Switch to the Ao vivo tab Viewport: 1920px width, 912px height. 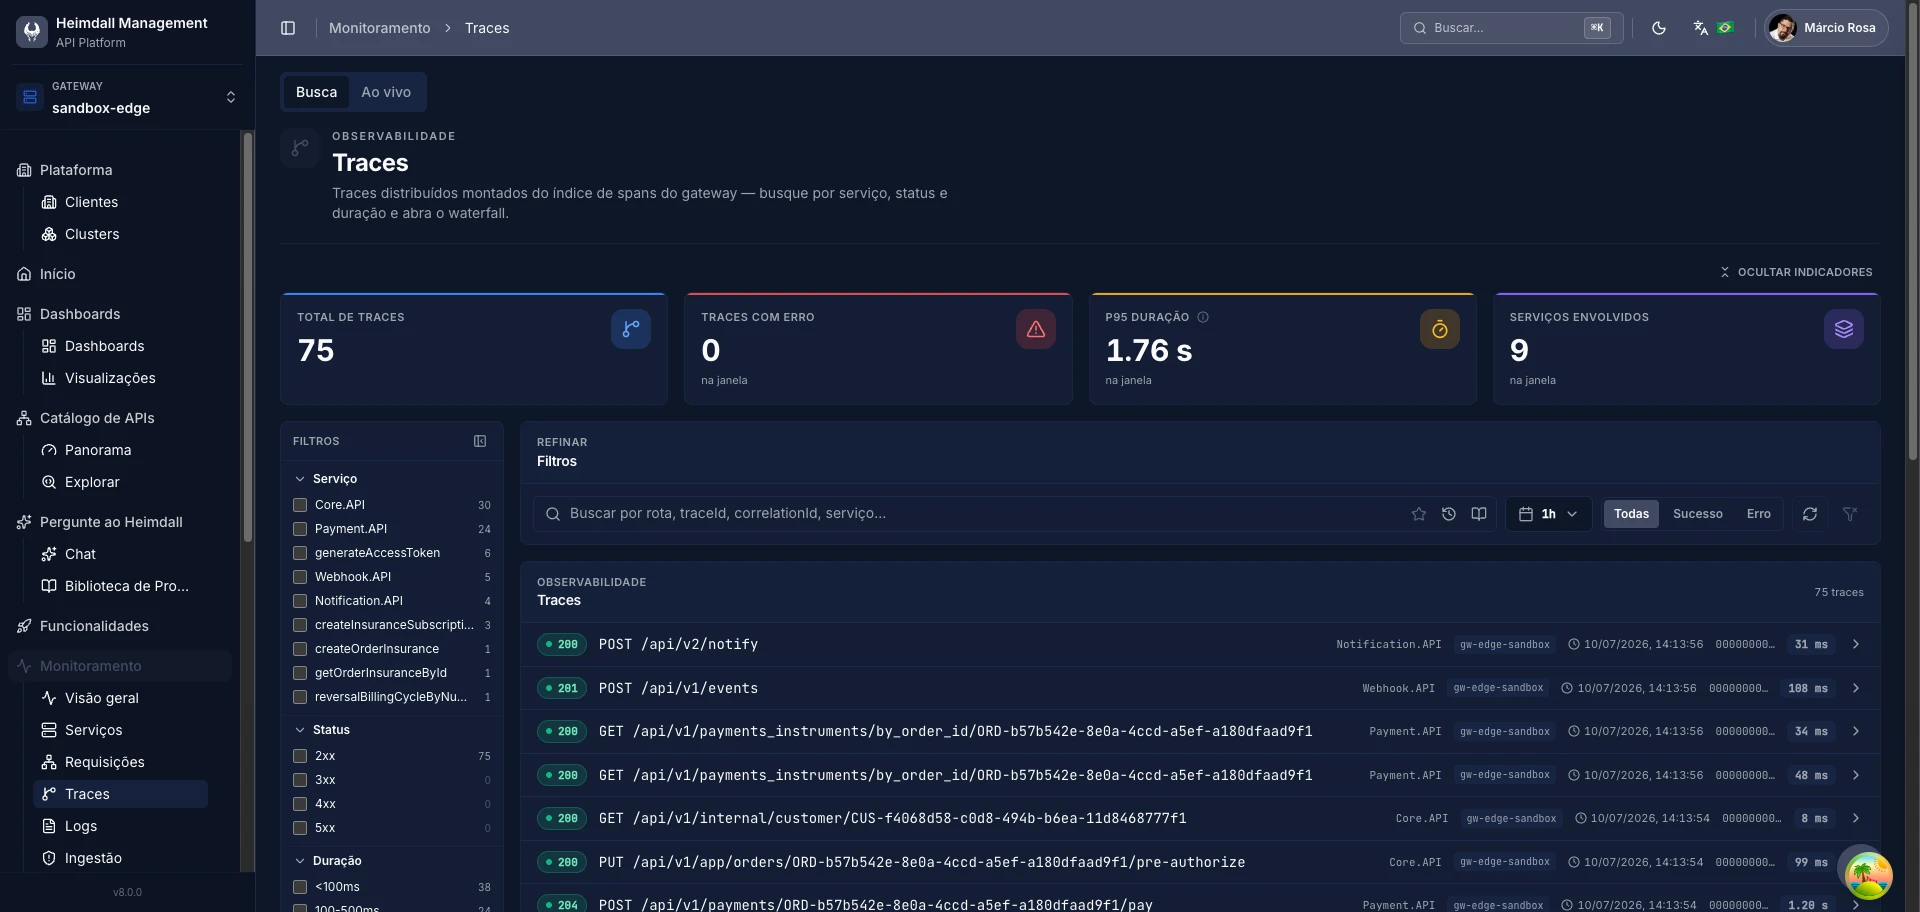(386, 92)
